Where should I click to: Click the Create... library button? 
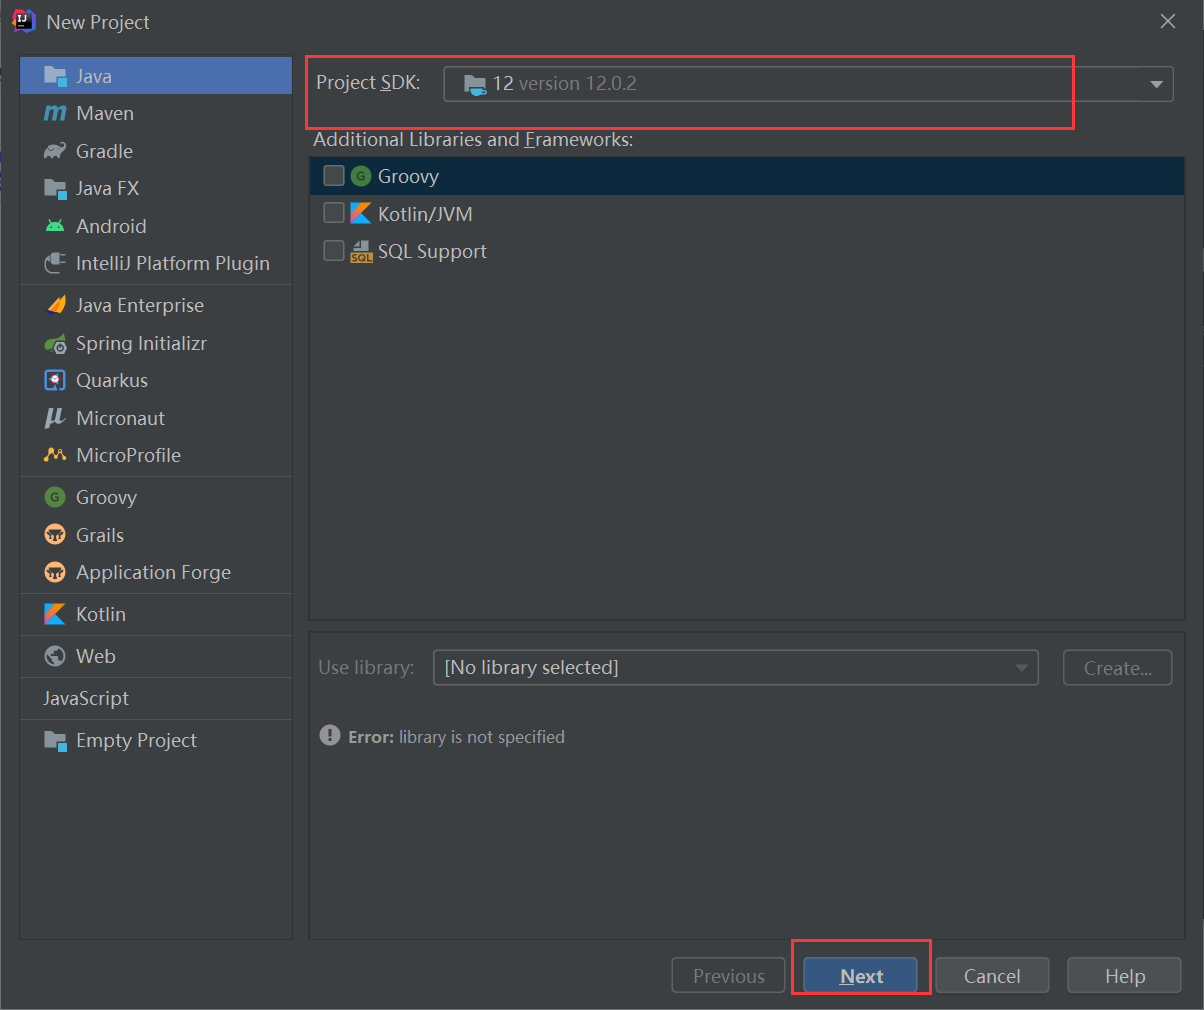[x=1117, y=668]
